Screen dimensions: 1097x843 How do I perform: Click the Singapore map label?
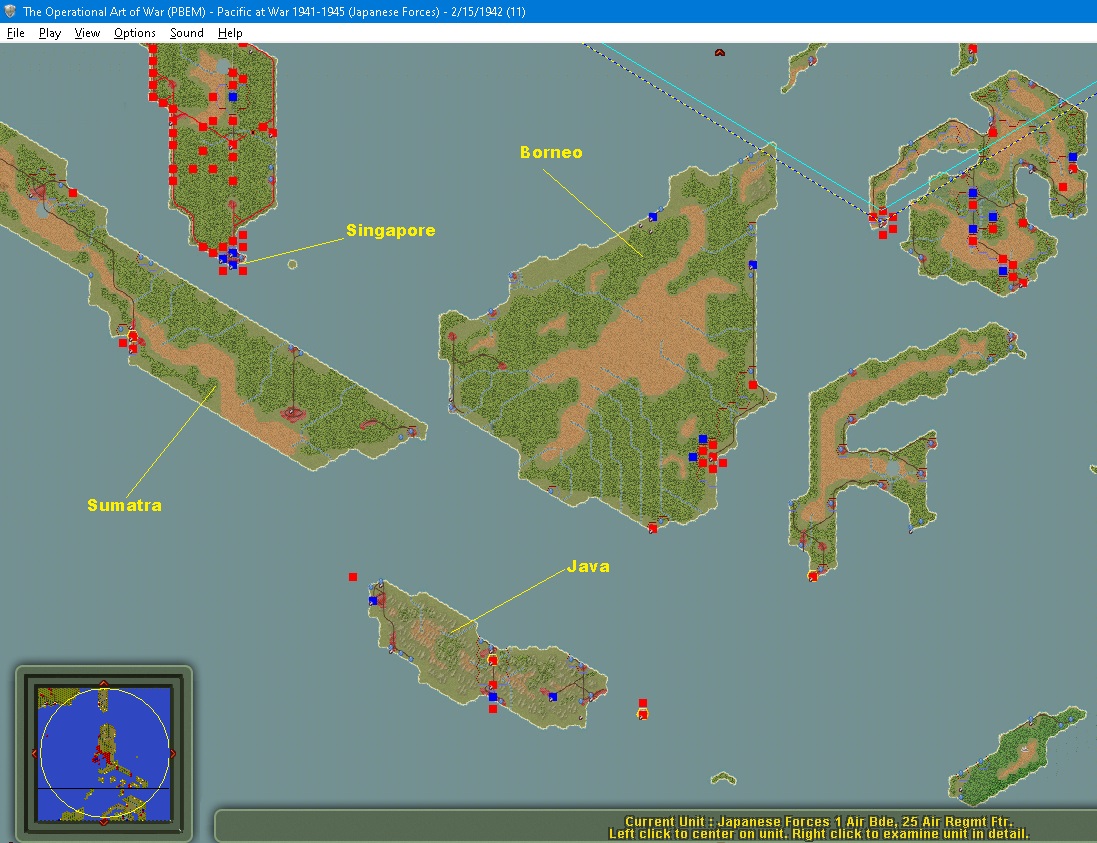coord(390,230)
